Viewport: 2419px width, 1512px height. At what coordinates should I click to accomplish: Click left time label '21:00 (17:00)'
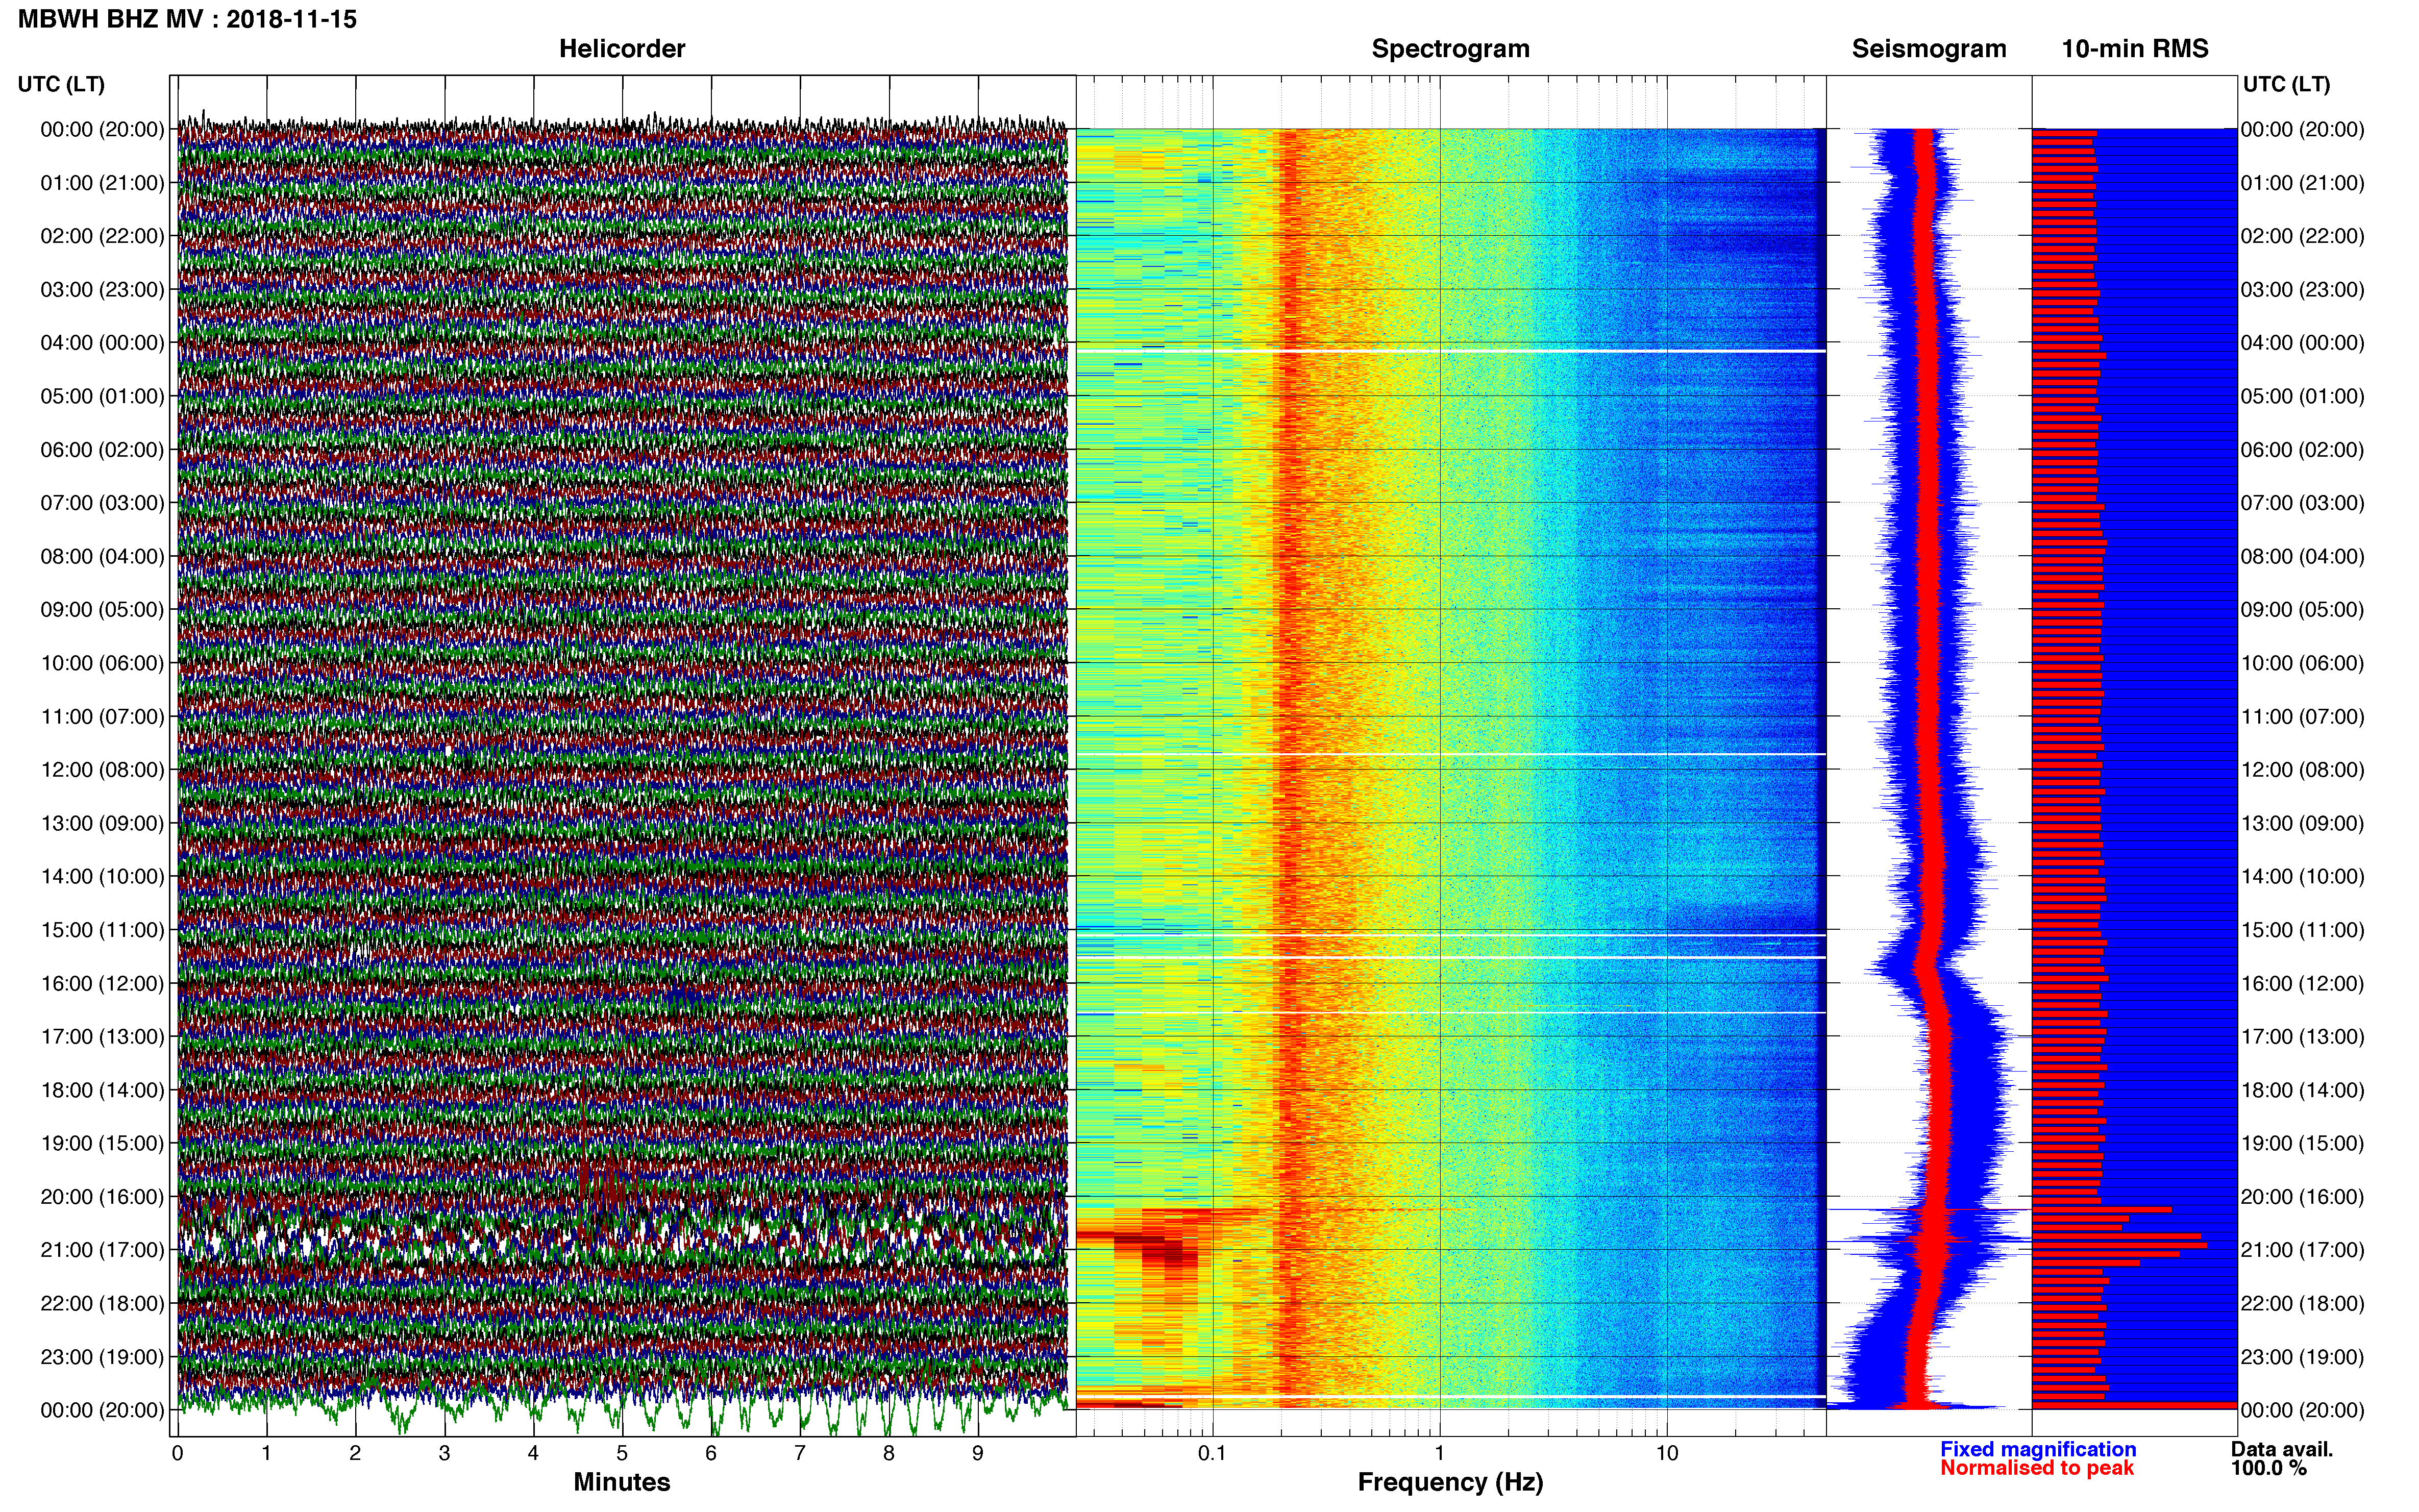pos(102,1250)
